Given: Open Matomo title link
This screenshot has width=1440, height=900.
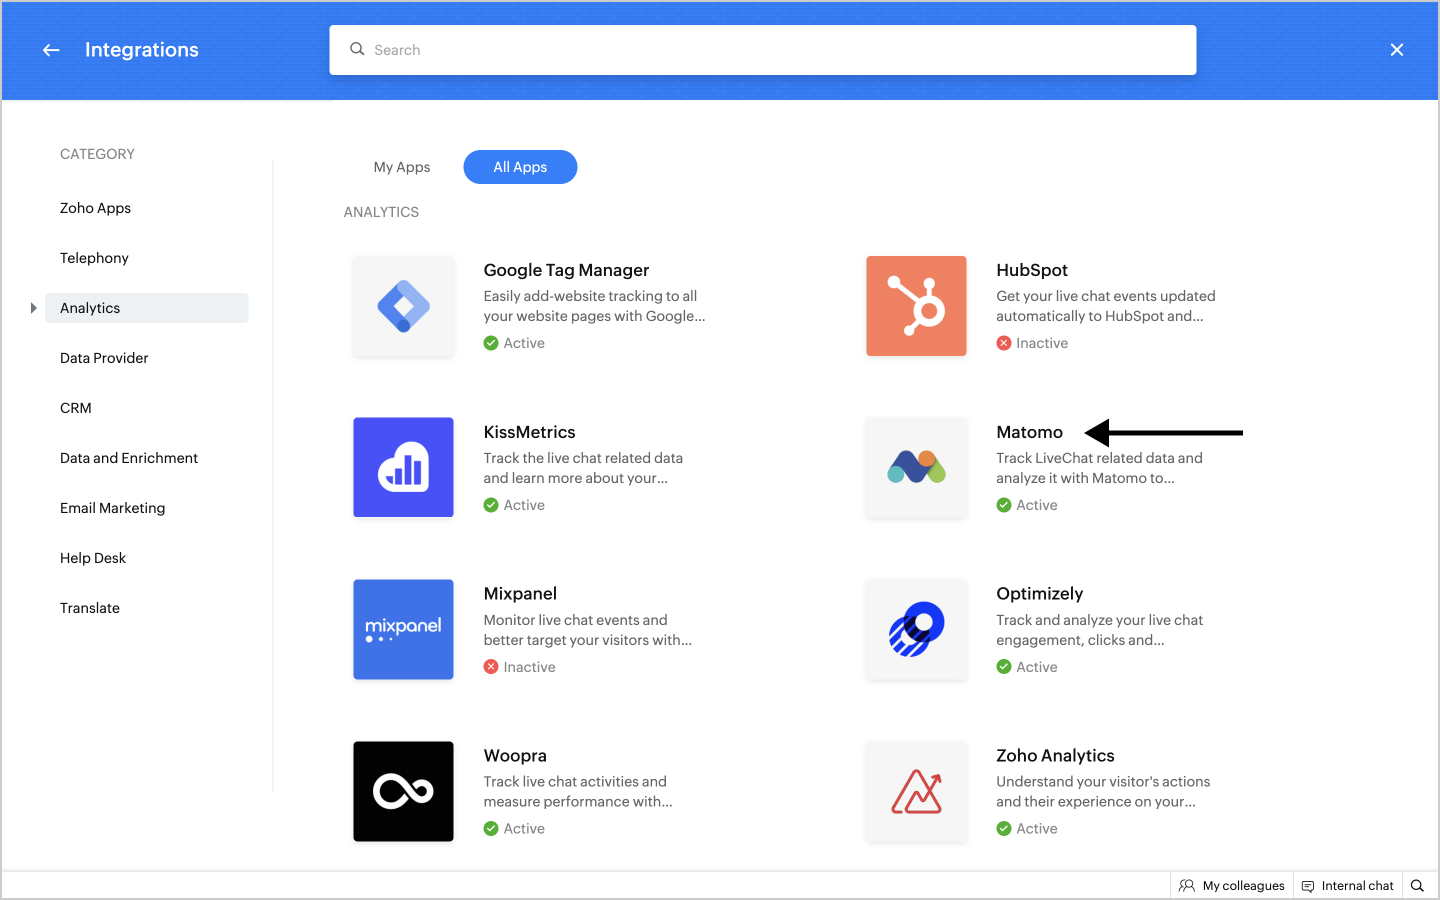Looking at the screenshot, I should (x=1030, y=432).
